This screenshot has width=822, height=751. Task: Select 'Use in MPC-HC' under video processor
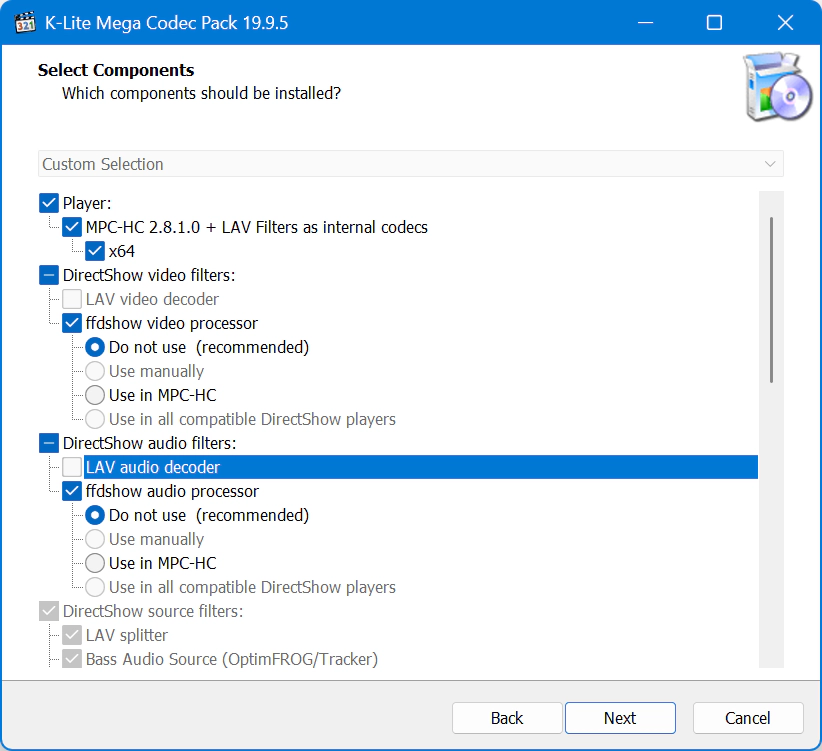pyautogui.click(x=95, y=395)
